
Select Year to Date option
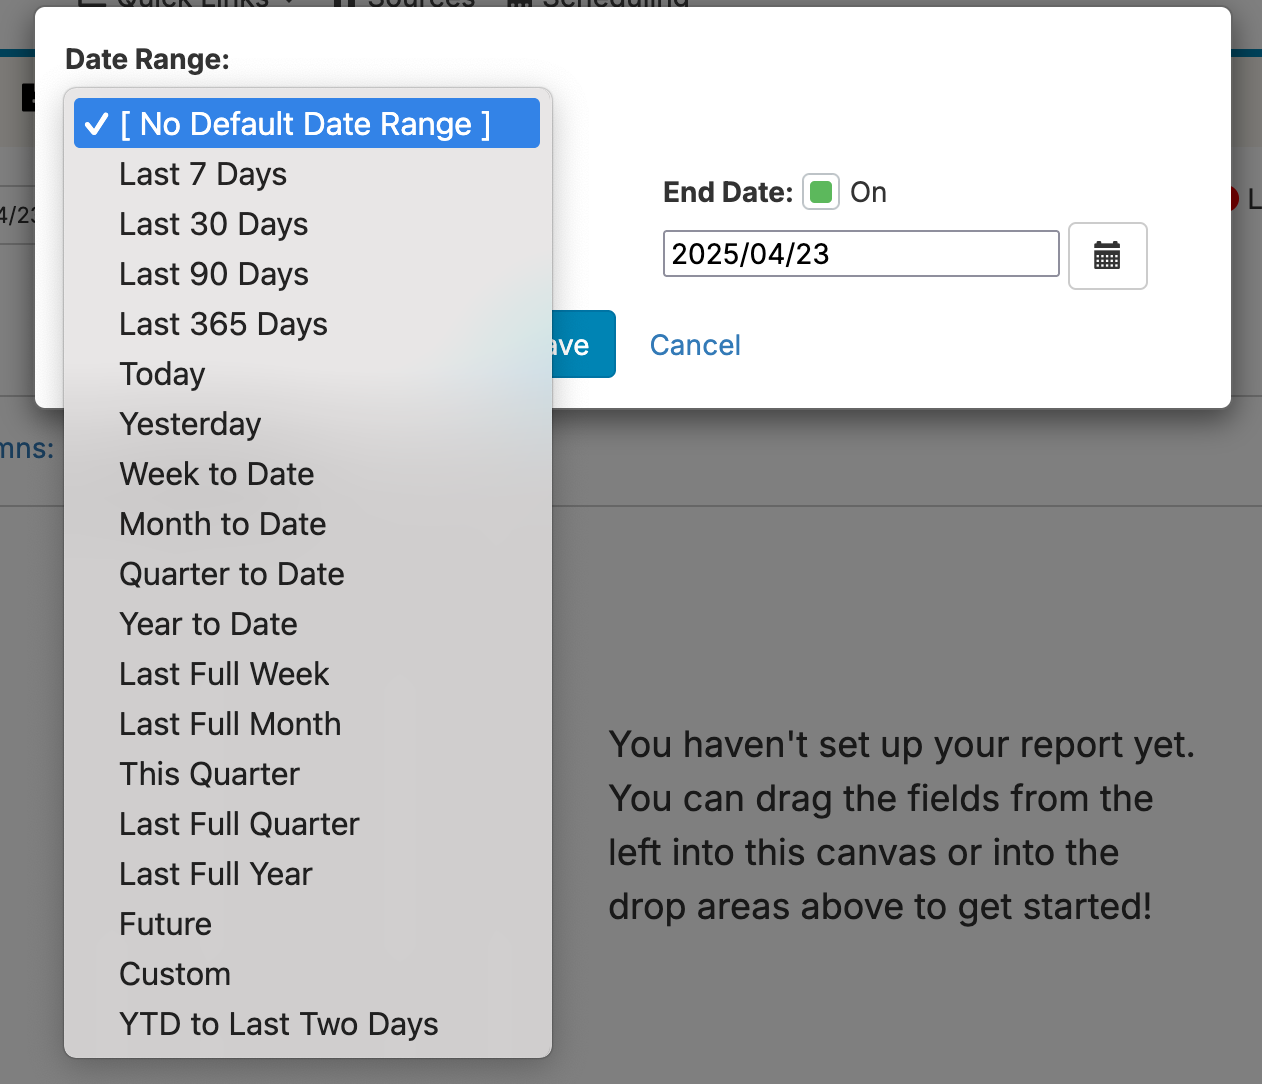(x=208, y=624)
